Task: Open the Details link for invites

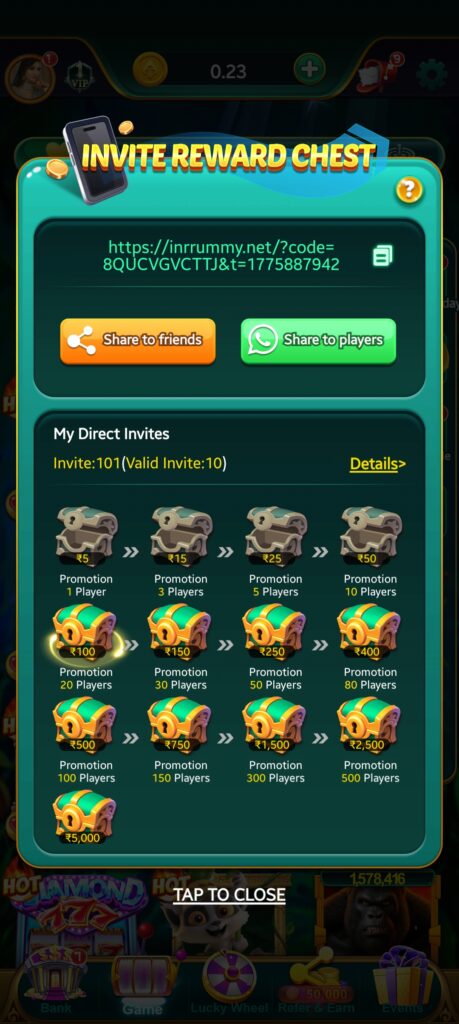Action: (377, 464)
